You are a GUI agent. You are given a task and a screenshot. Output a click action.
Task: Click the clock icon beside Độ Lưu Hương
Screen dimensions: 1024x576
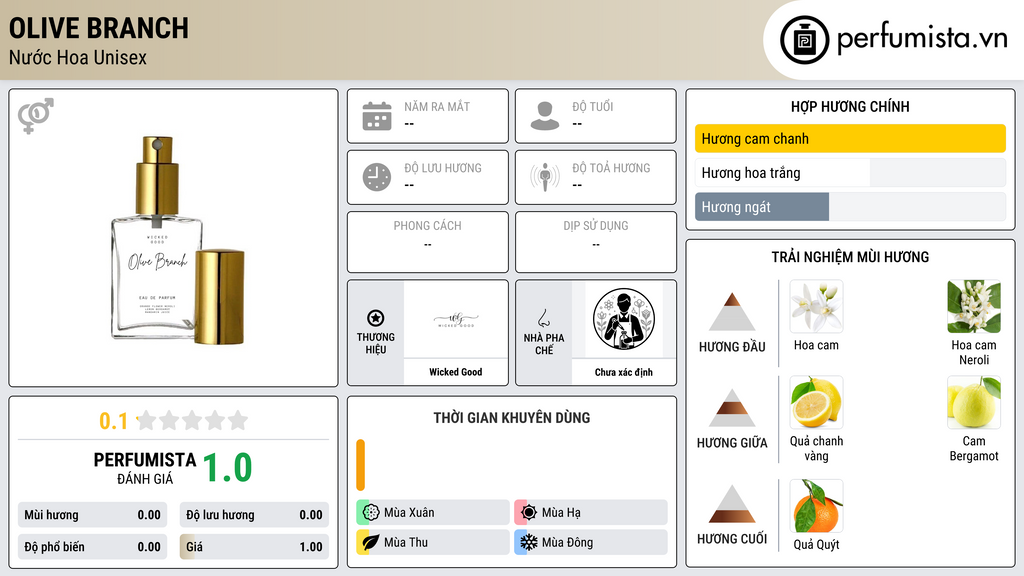point(377,177)
